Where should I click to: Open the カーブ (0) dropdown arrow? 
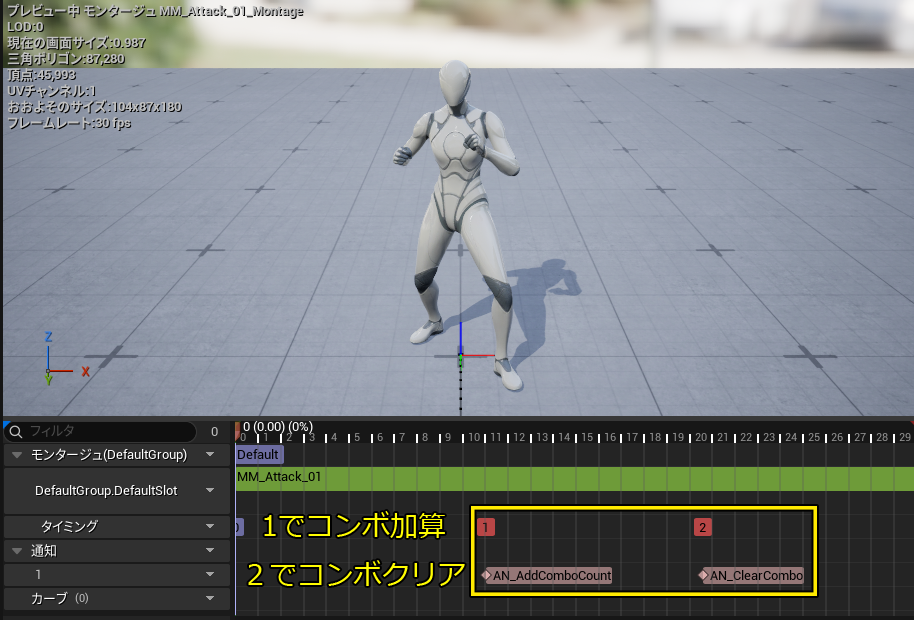click(210, 598)
